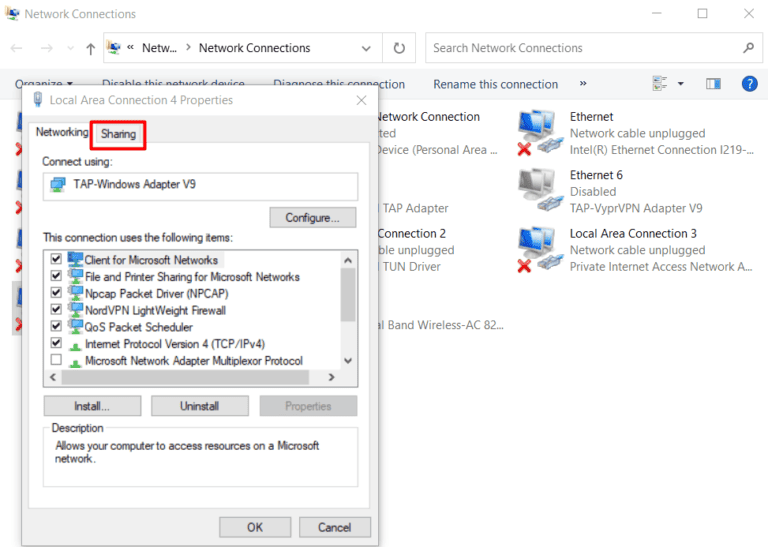Show more toolbar commands chevron
This screenshot has height=547, width=768.
(583, 84)
